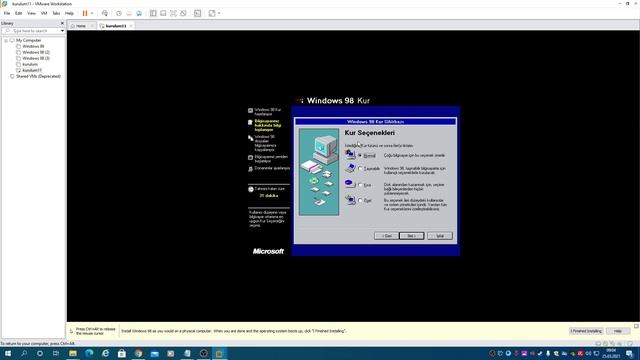Close the Library panel
The image size is (640, 360).
(x=62, y=23)
